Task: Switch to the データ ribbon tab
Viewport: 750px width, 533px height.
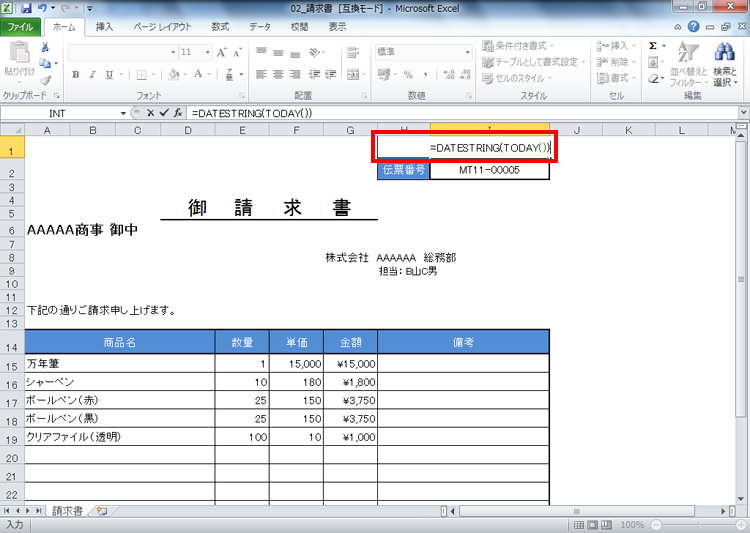Action: 260,27
